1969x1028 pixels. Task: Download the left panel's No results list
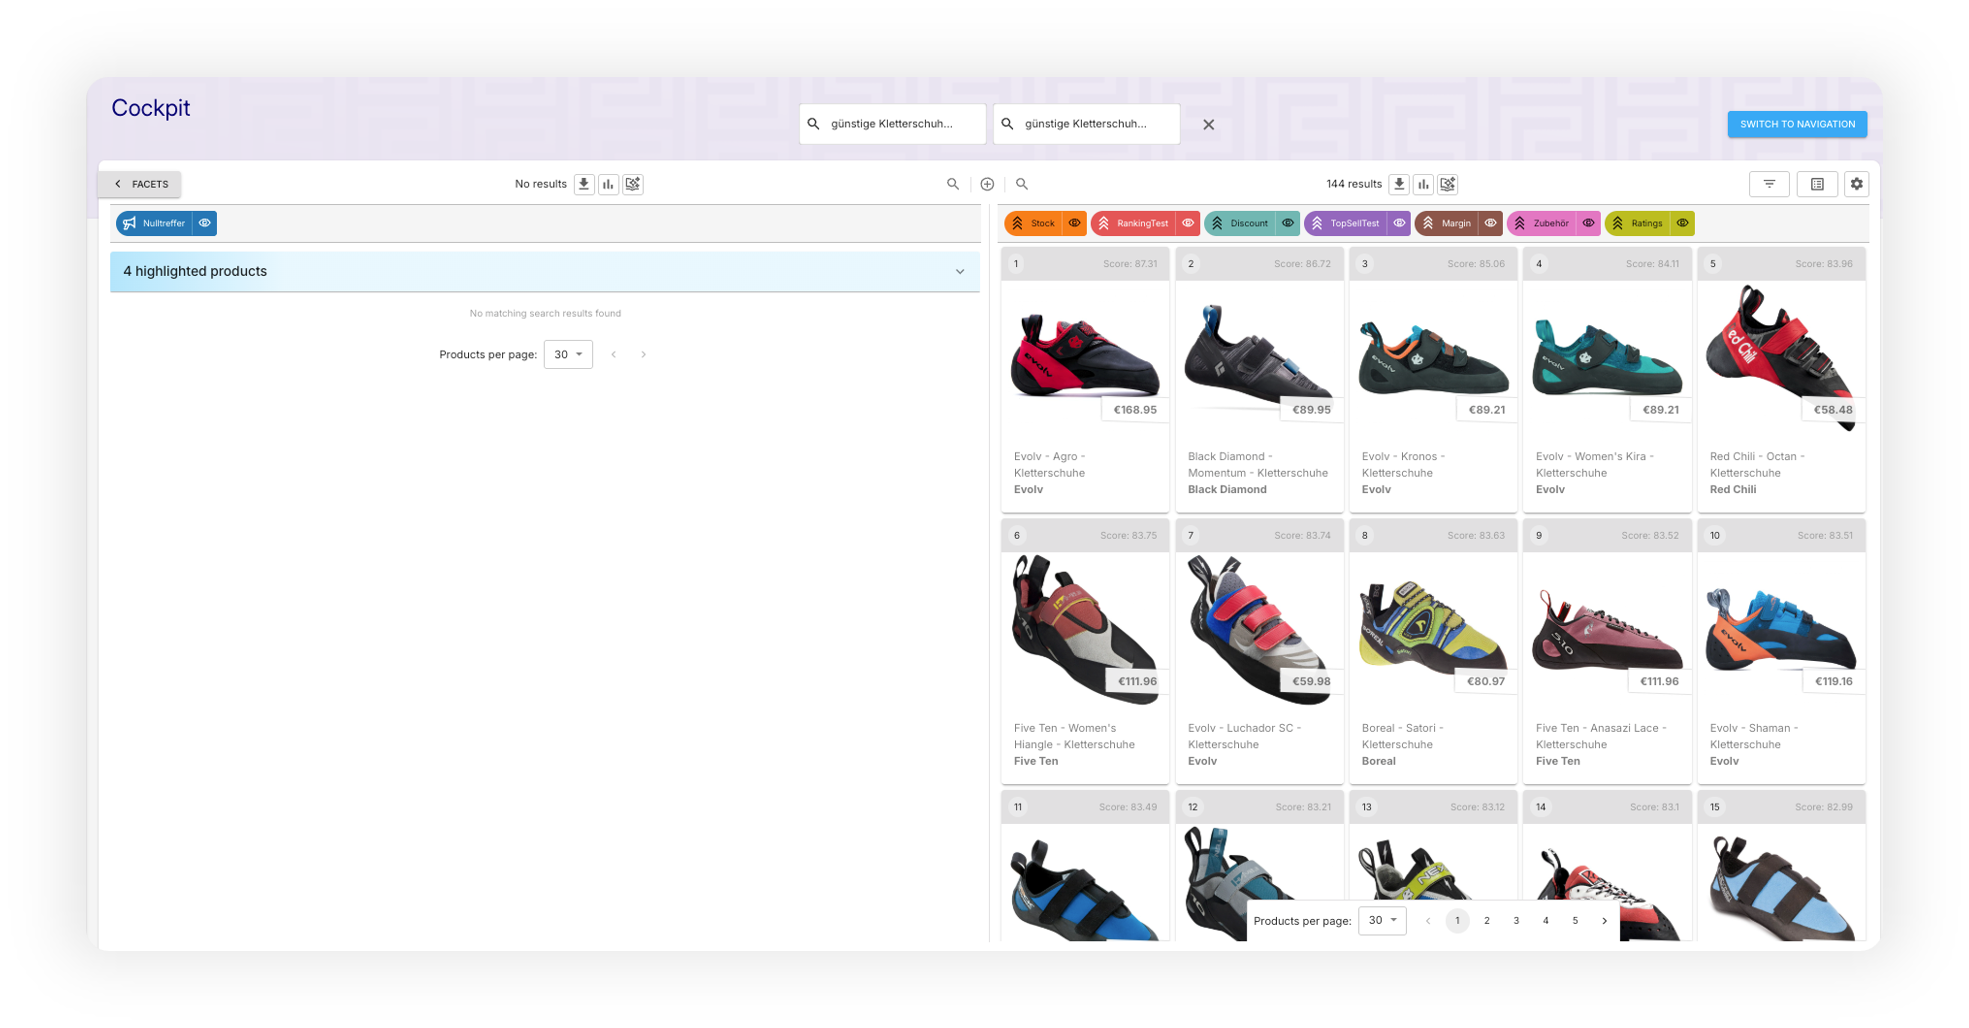[x=584, y=184]
